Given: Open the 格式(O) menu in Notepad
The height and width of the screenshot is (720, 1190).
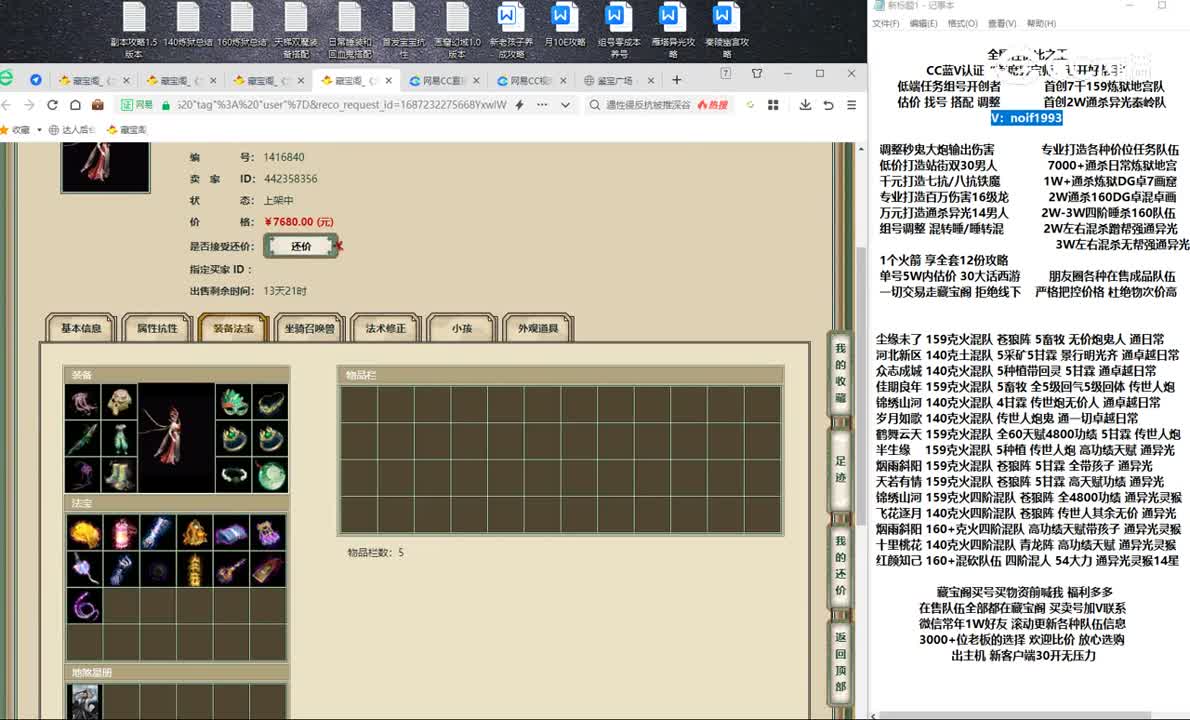Looking at the screenshot, I should point(961,24).
